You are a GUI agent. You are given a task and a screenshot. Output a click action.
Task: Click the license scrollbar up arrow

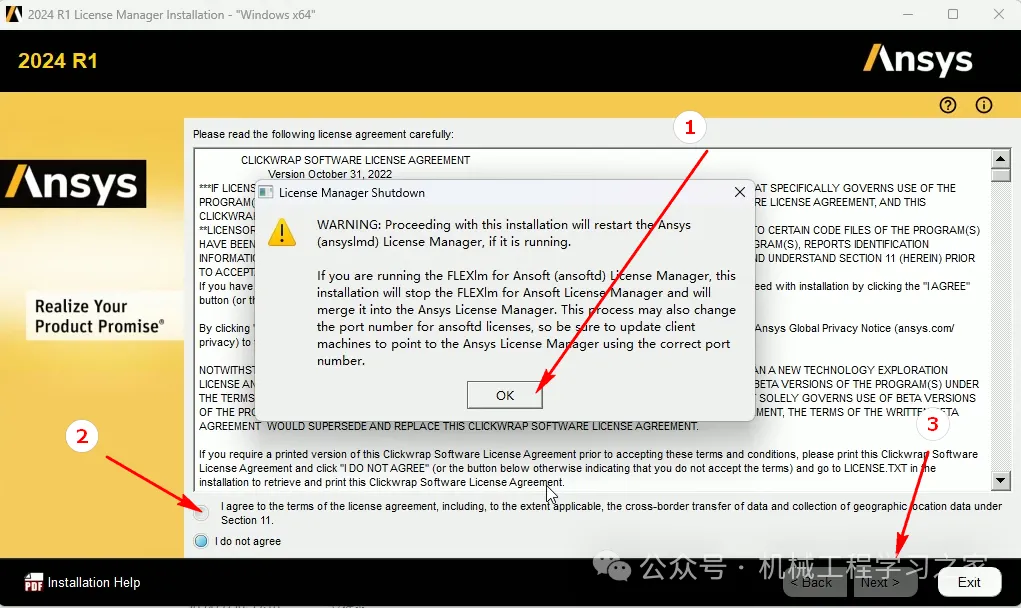point(1000,158)
